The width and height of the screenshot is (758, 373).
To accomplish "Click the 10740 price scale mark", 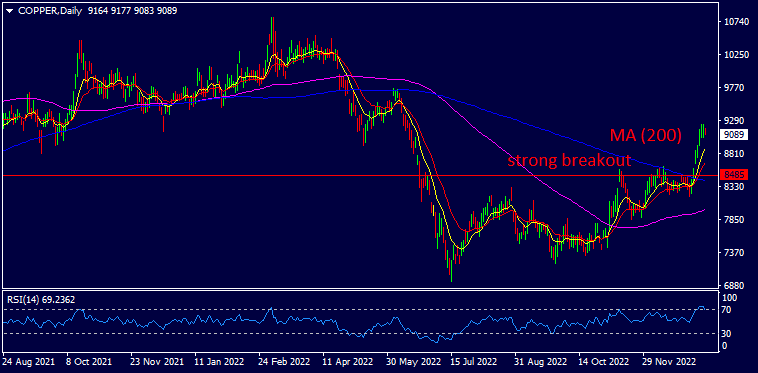I will (x=738, y=22).
